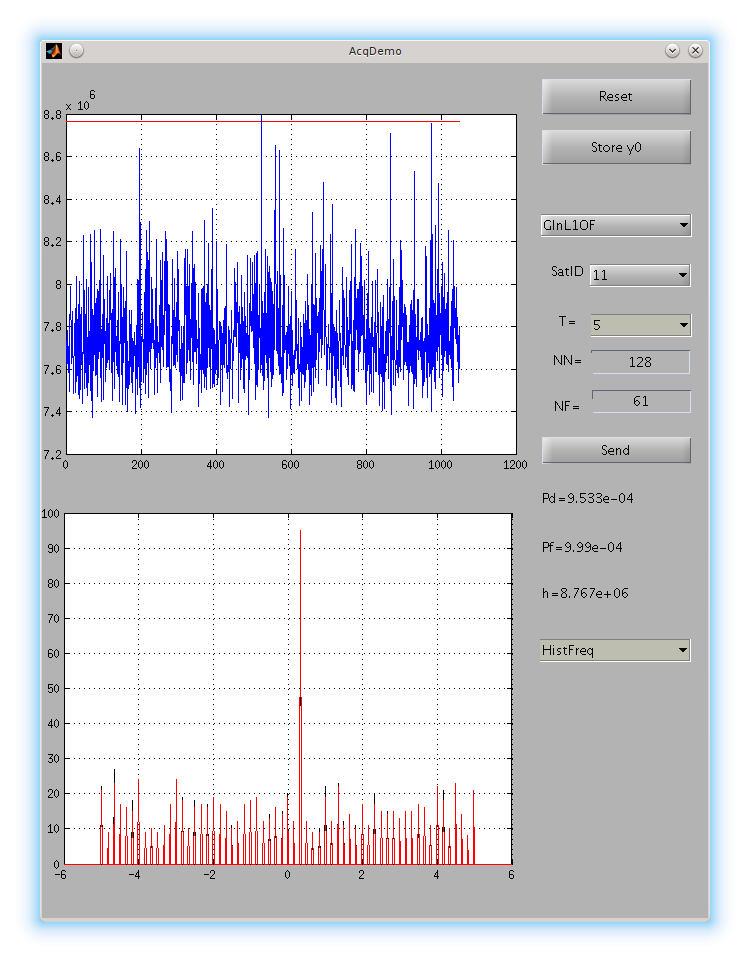Image resolution: width=750 pixels, height=962 pixels.
Task: Click the MATLAB icon in title bar
Action: [54, 50]
